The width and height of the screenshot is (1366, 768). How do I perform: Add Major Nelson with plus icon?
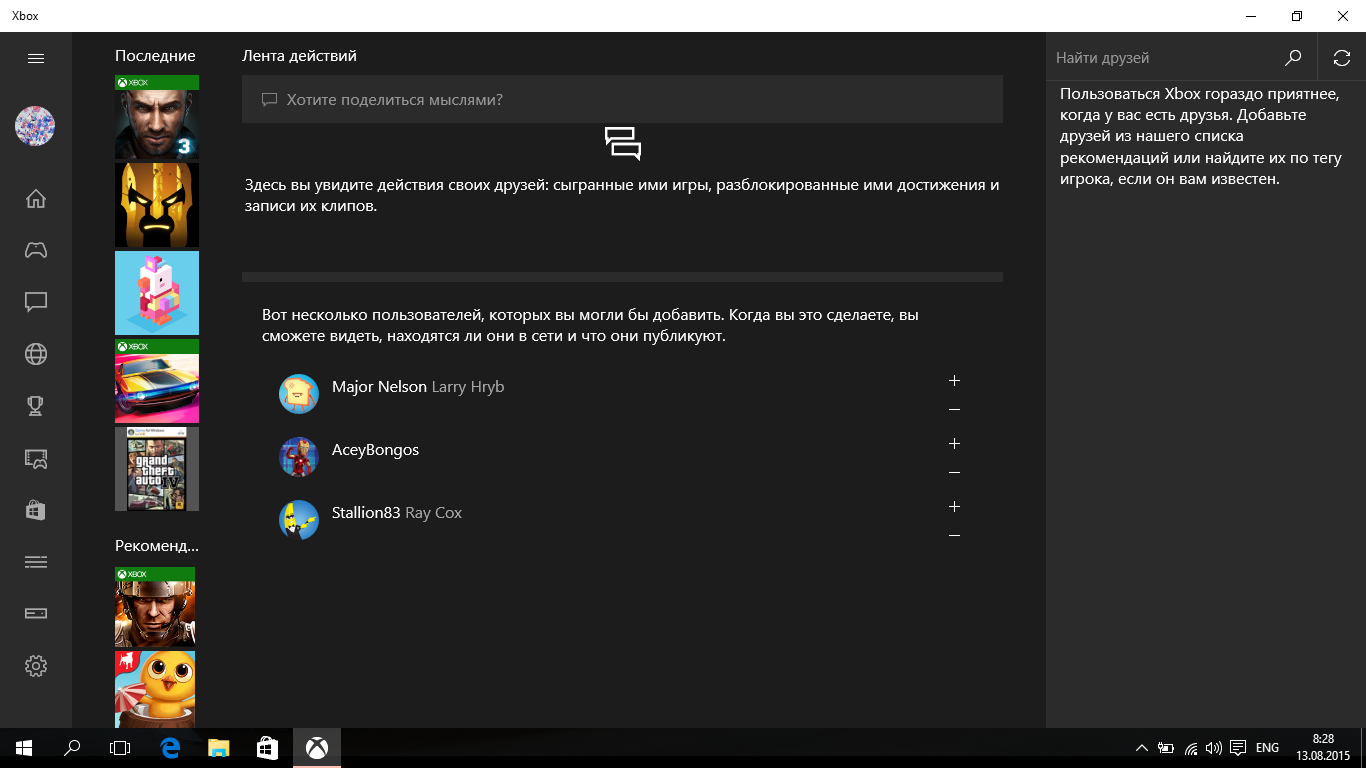954,381
